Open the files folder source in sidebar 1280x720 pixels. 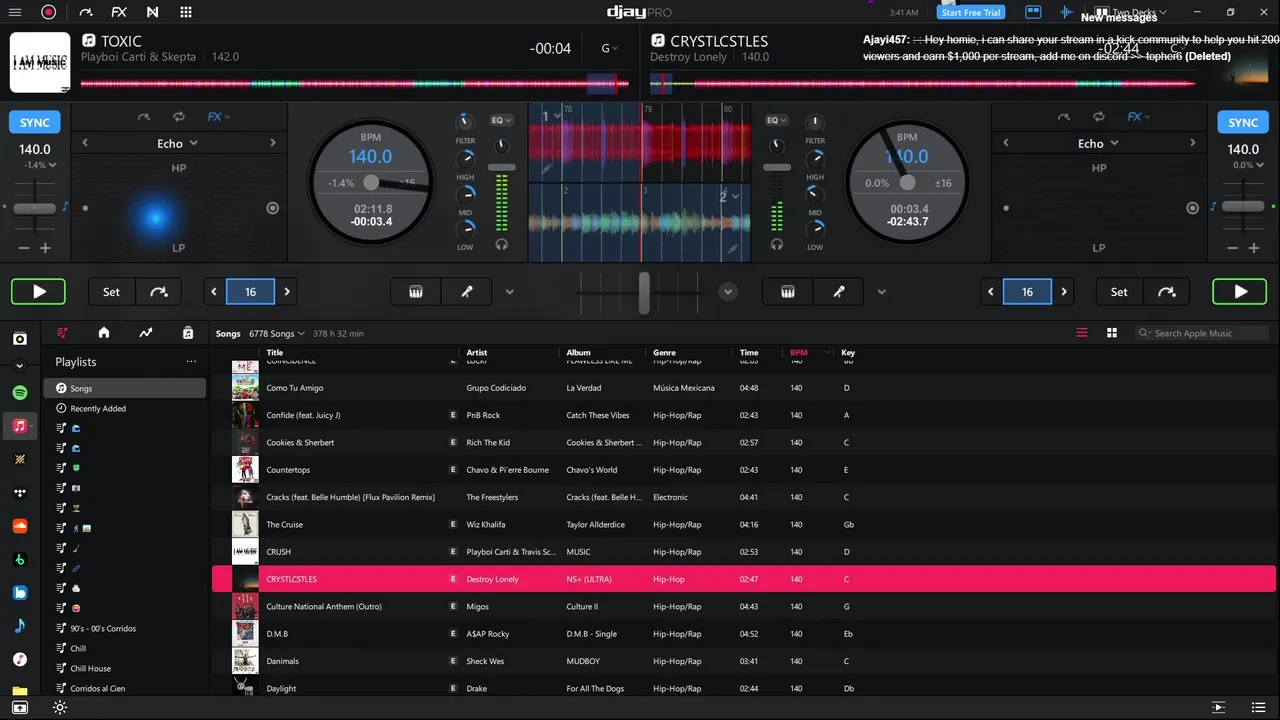pyautogui.click(x=19, y=691)
